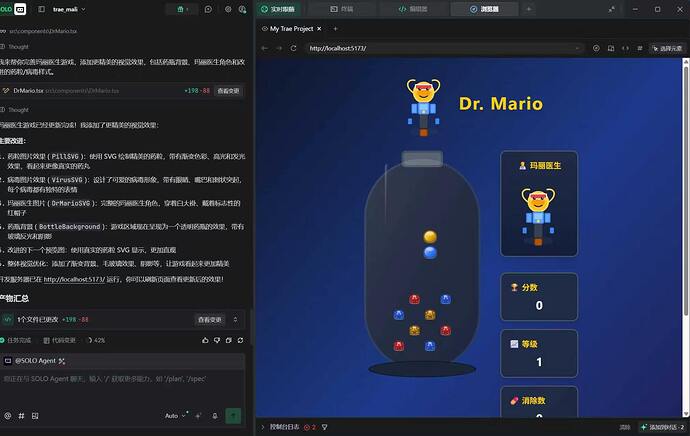Give the response a thumbs up
Viewport: 690px width, 436px height.
coord(206,340)
